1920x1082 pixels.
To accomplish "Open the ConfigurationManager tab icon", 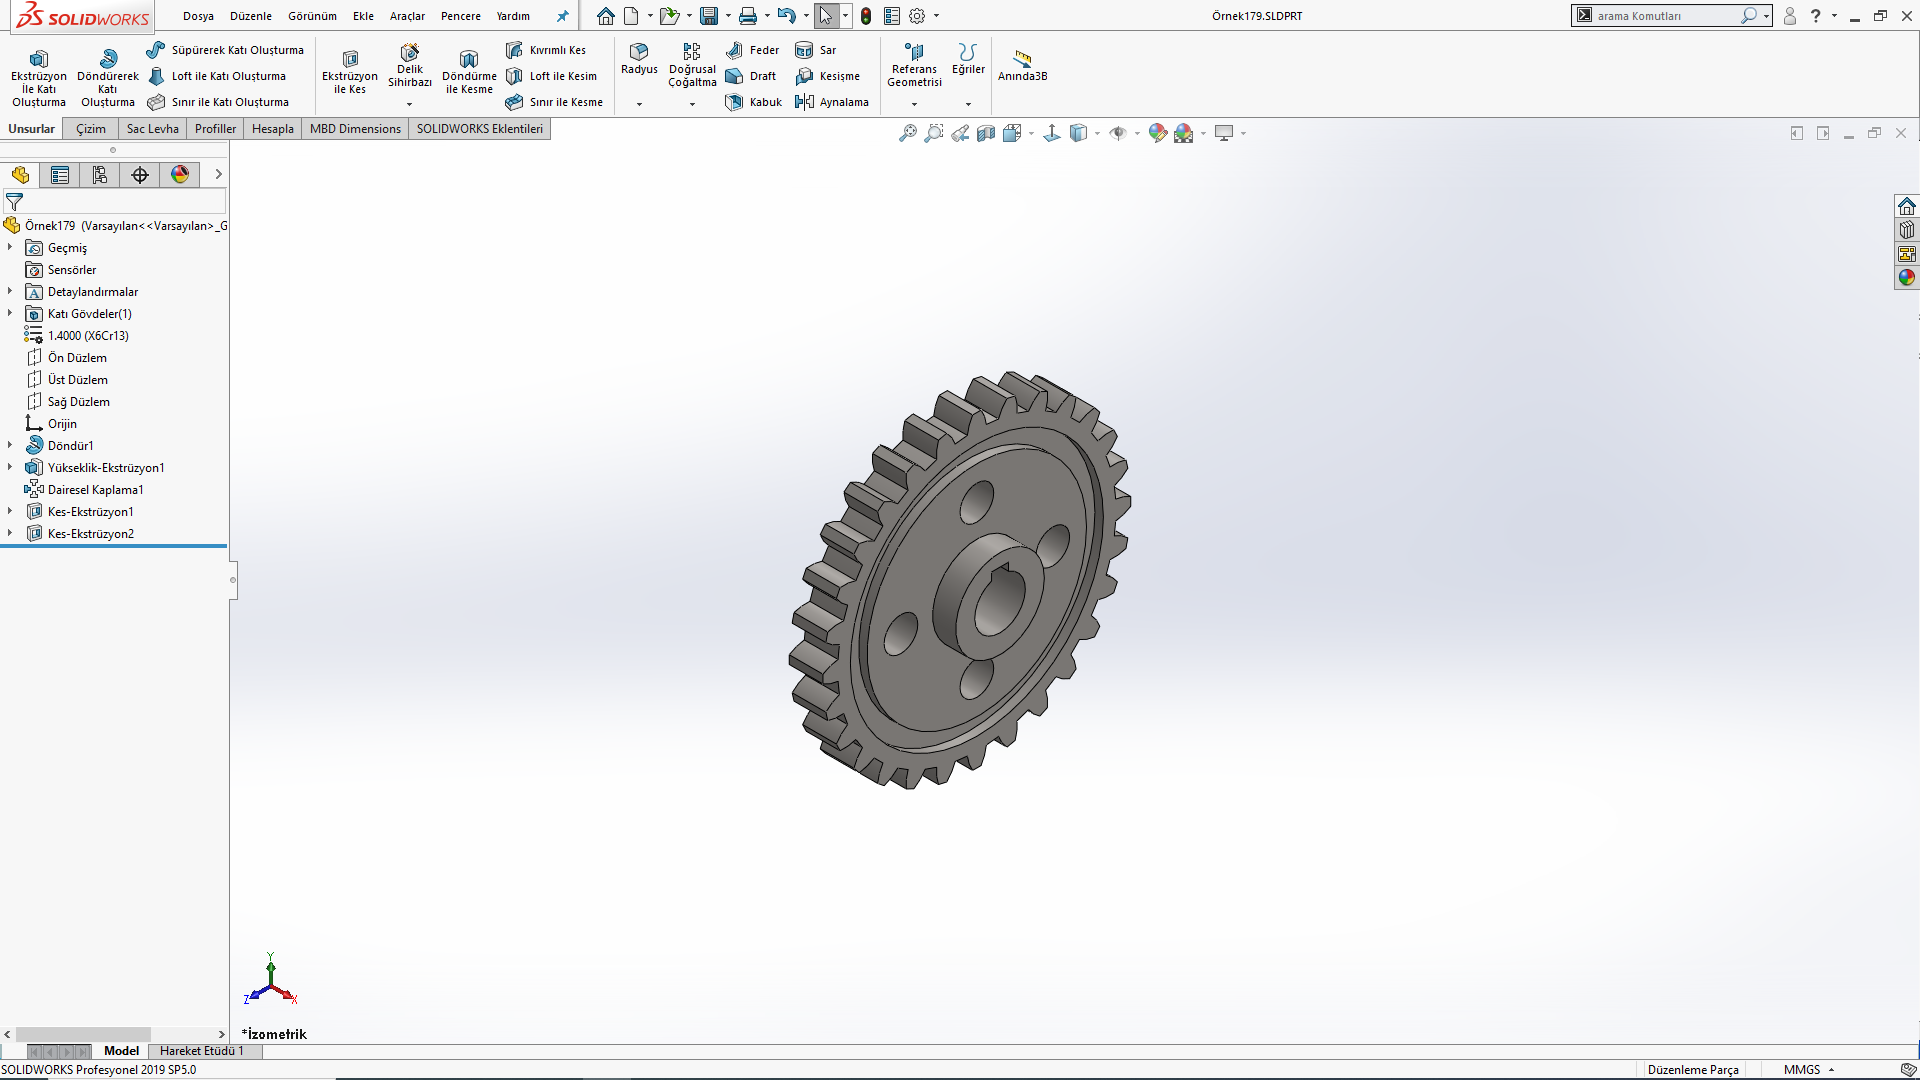I will pyautogui.click(x=100, y=175).
